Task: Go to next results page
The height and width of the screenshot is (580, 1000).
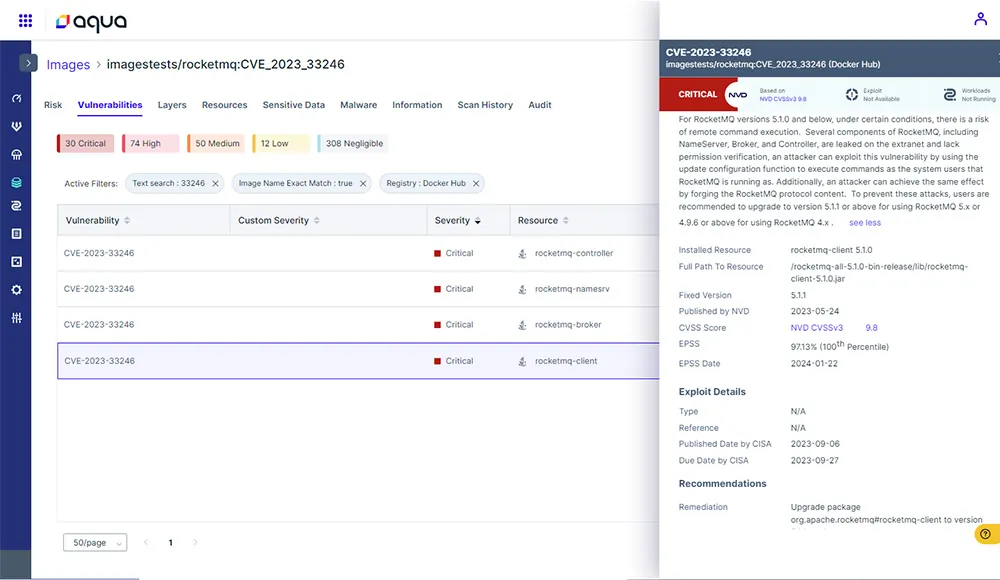Action: pyautogui.click(x=195, y=542)
